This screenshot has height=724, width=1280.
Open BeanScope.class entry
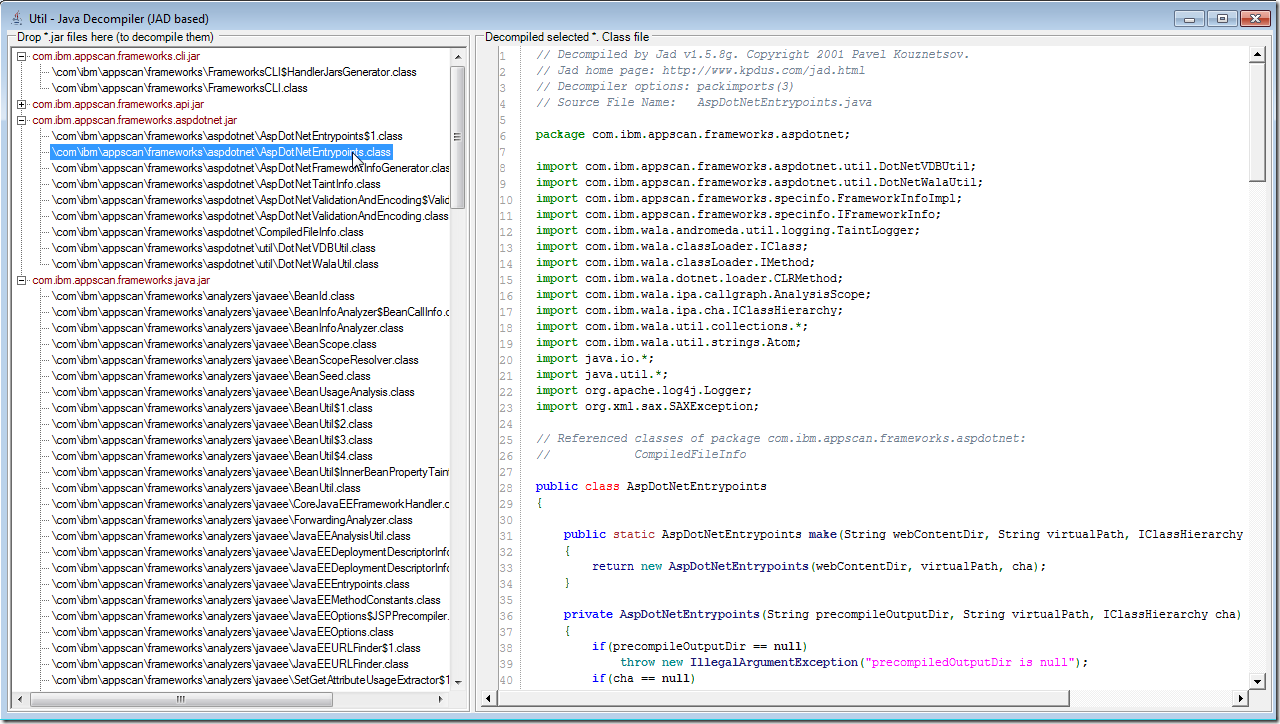(x=214, y=344)
